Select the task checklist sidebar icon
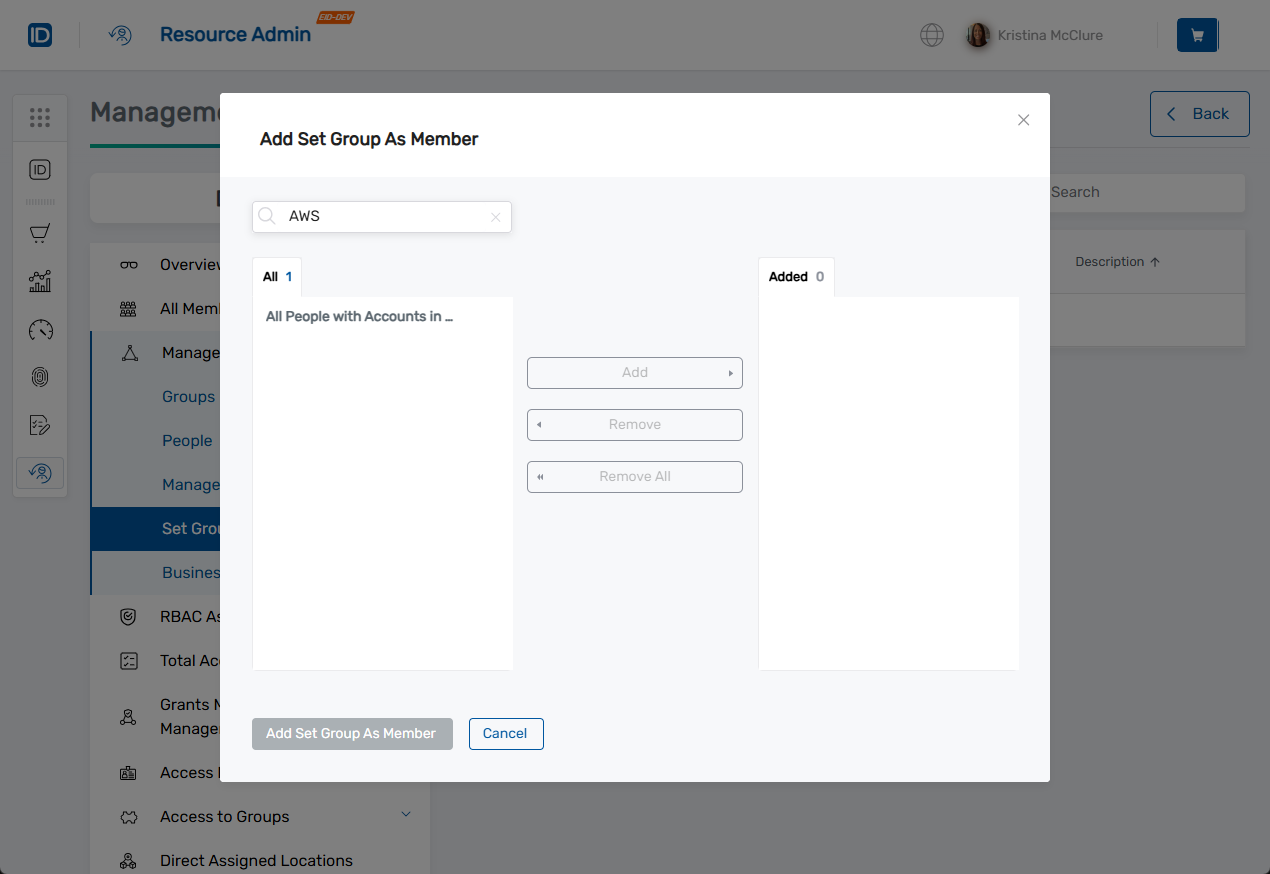1270x874 pixels. click(40, 424)
